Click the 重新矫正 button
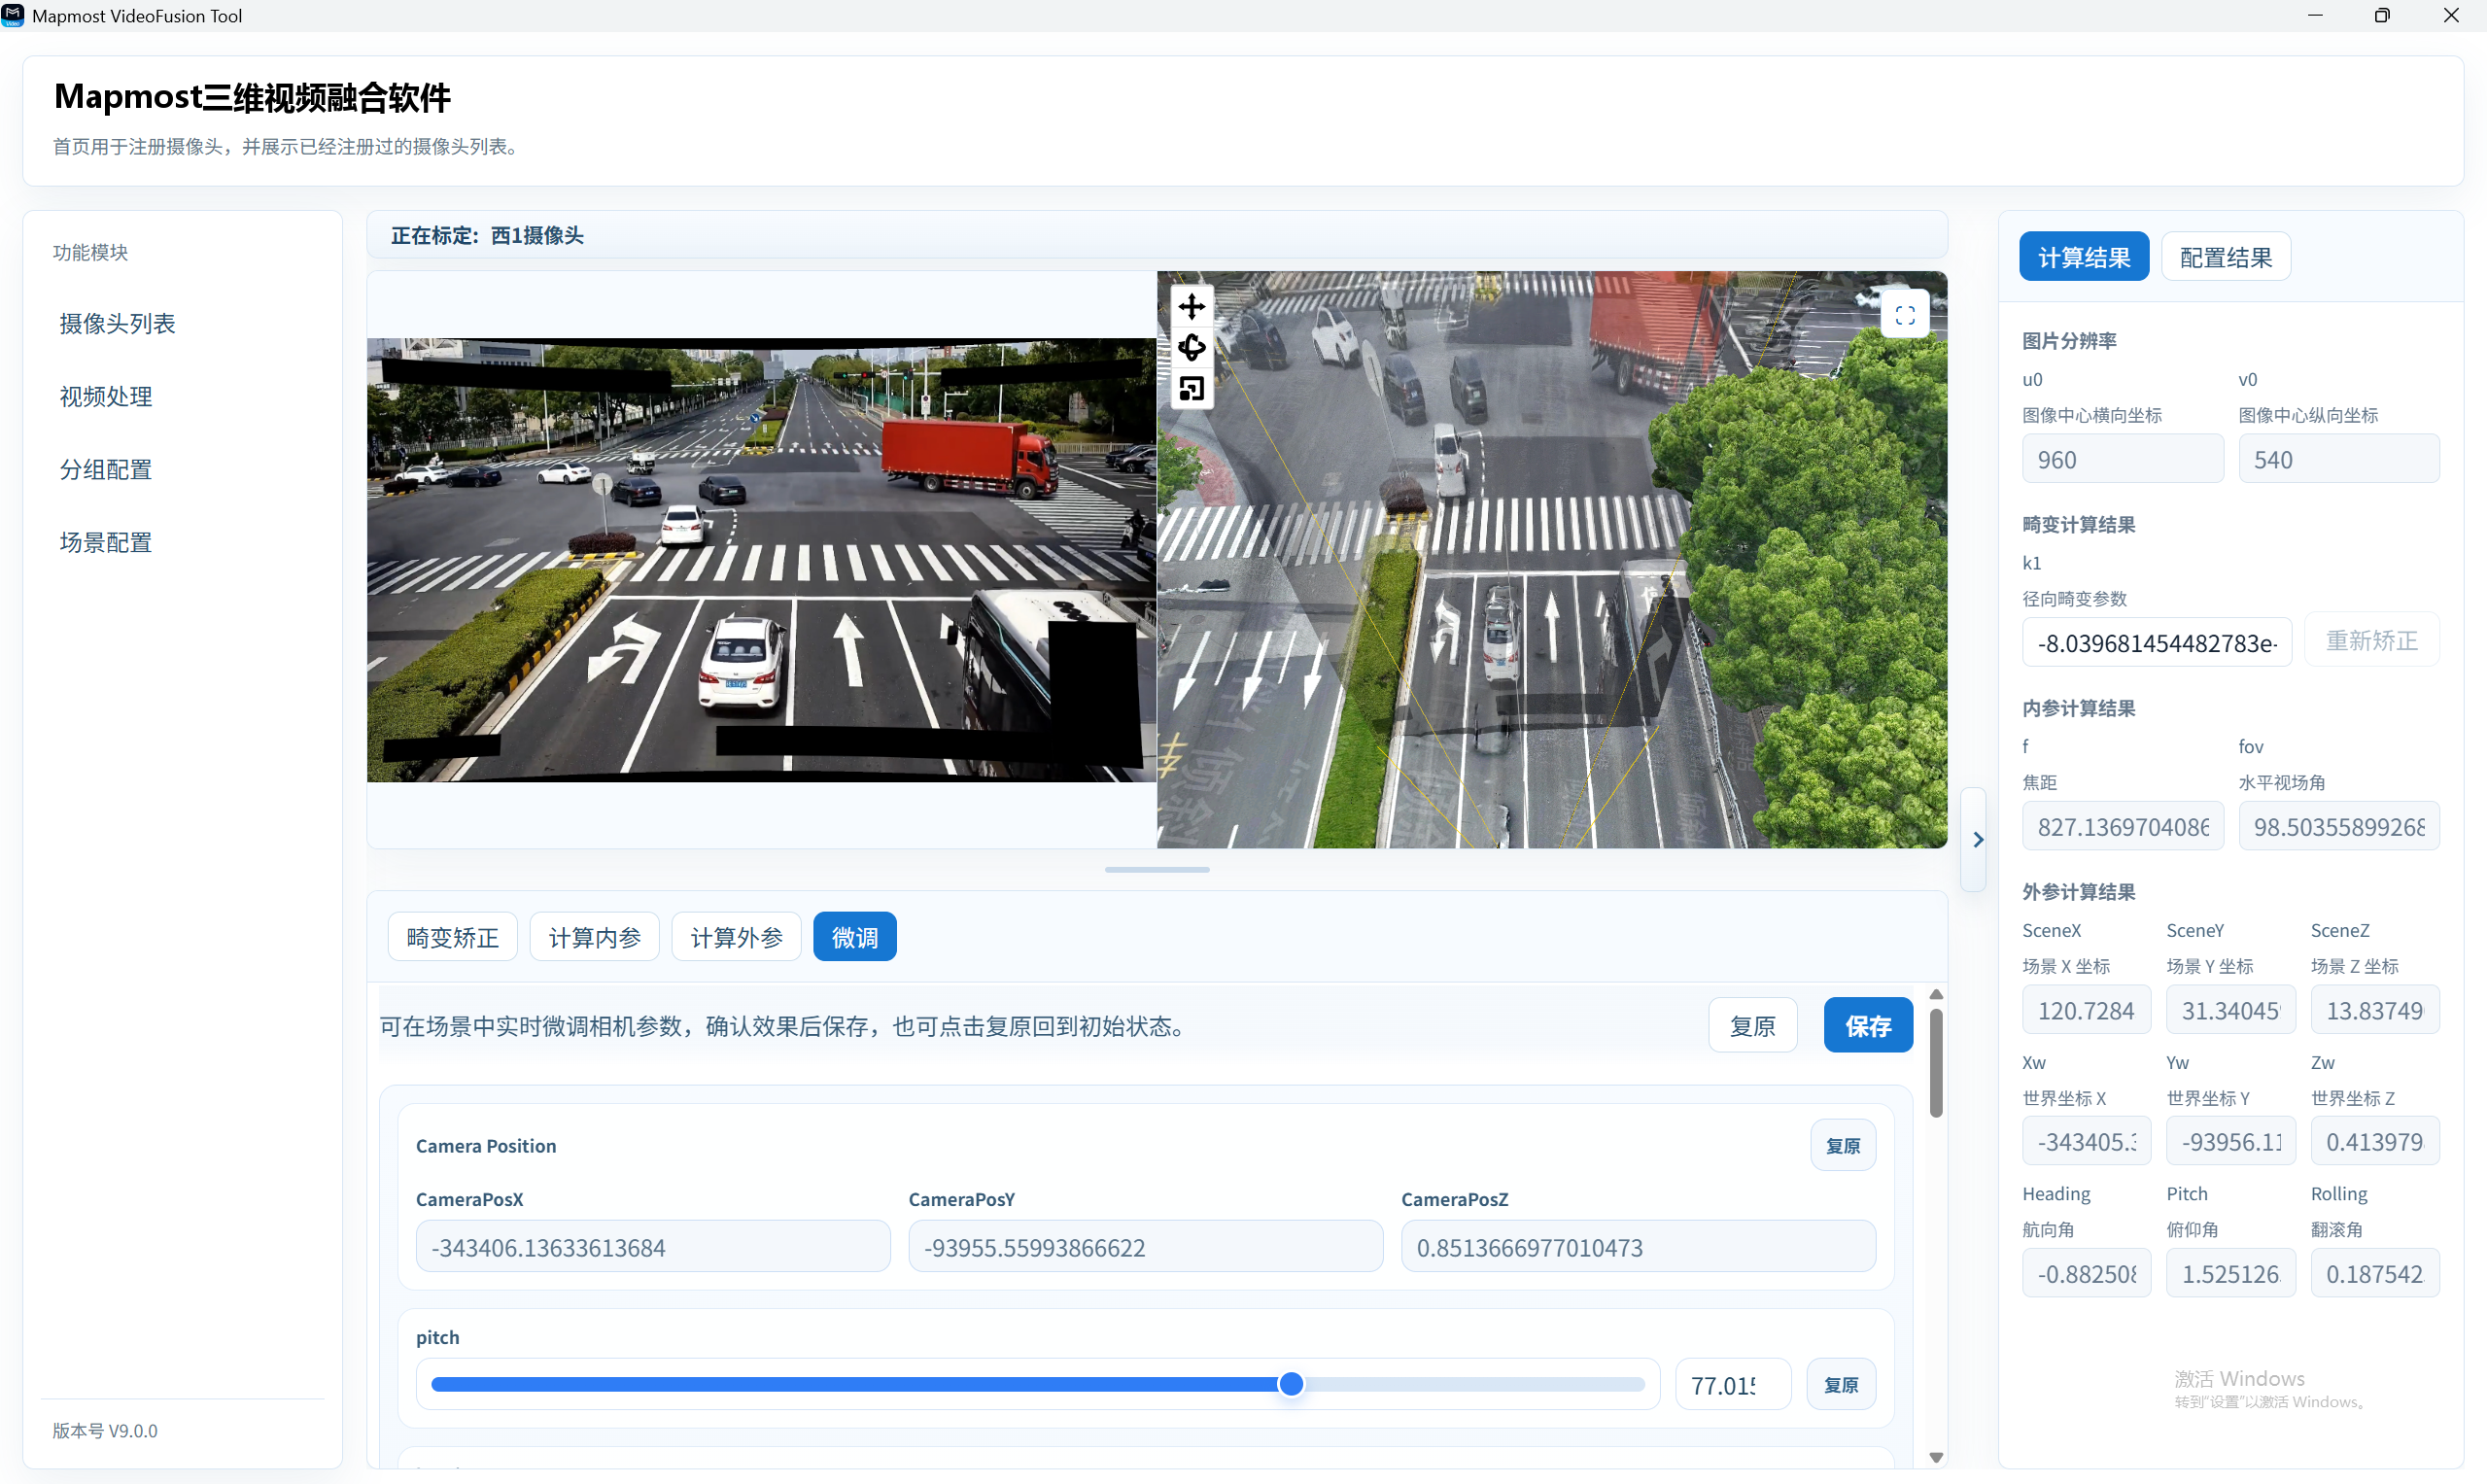Image resolution: width=2487 pixels, height=1484 pixels. click(x=2372, y=640)
